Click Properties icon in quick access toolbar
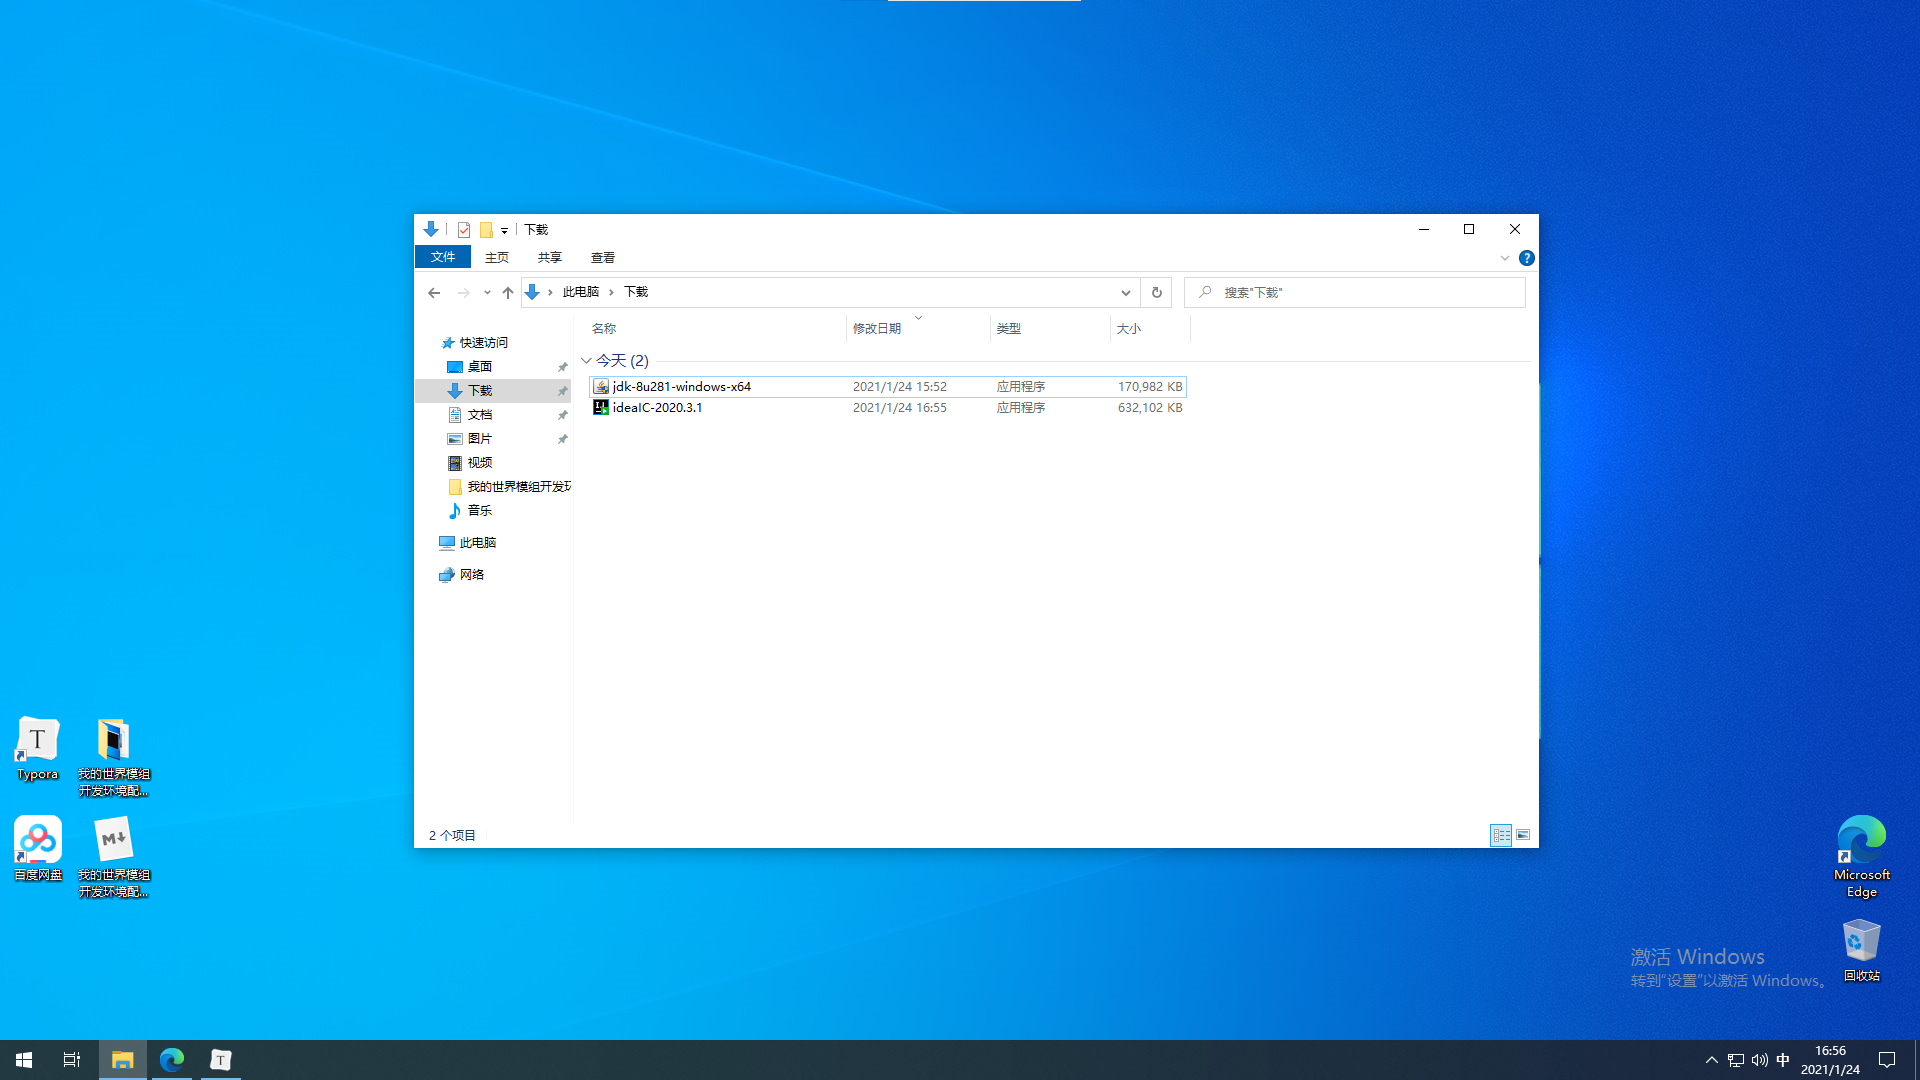The height and width of the screenshot is (1080, 1920). [x=464, y=230]
